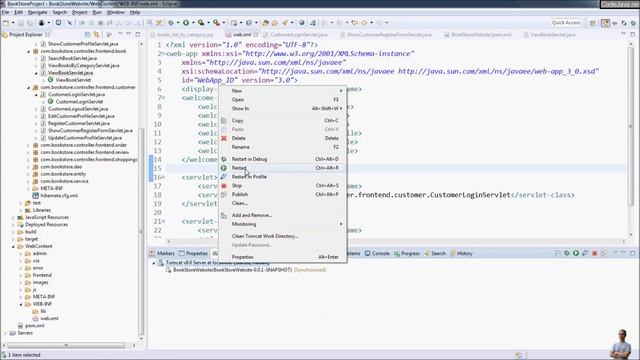The width and height of the screenshot is (640, 360).
Task: Click the Project Explorer horizontal scrollbar
Action: pyautogui.click(x=67, y=345)
